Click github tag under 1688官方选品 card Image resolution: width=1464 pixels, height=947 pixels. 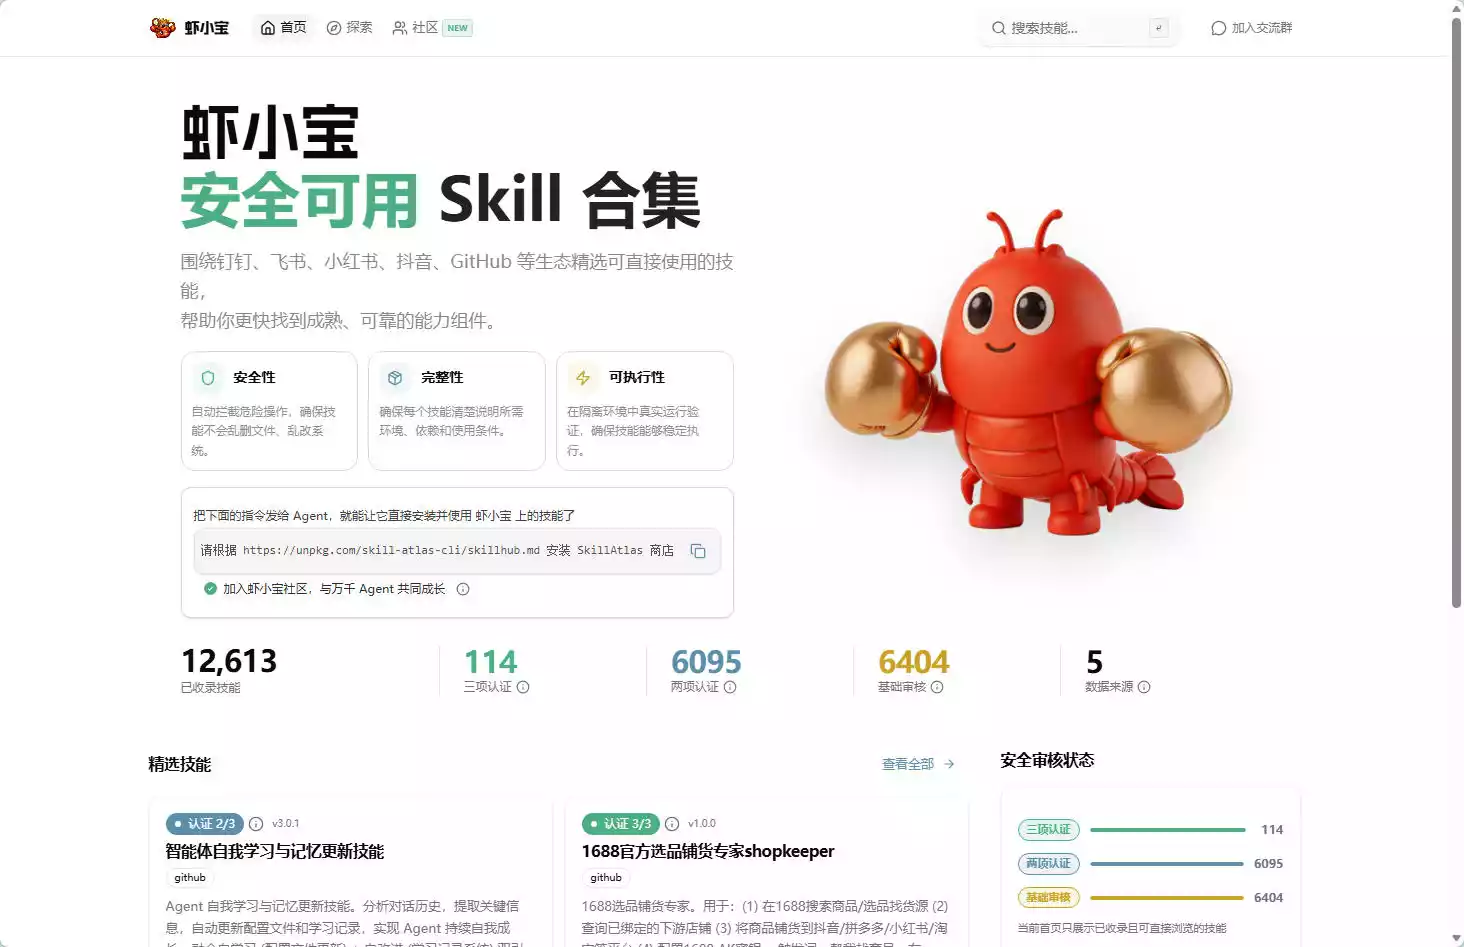tap(606, 878)
